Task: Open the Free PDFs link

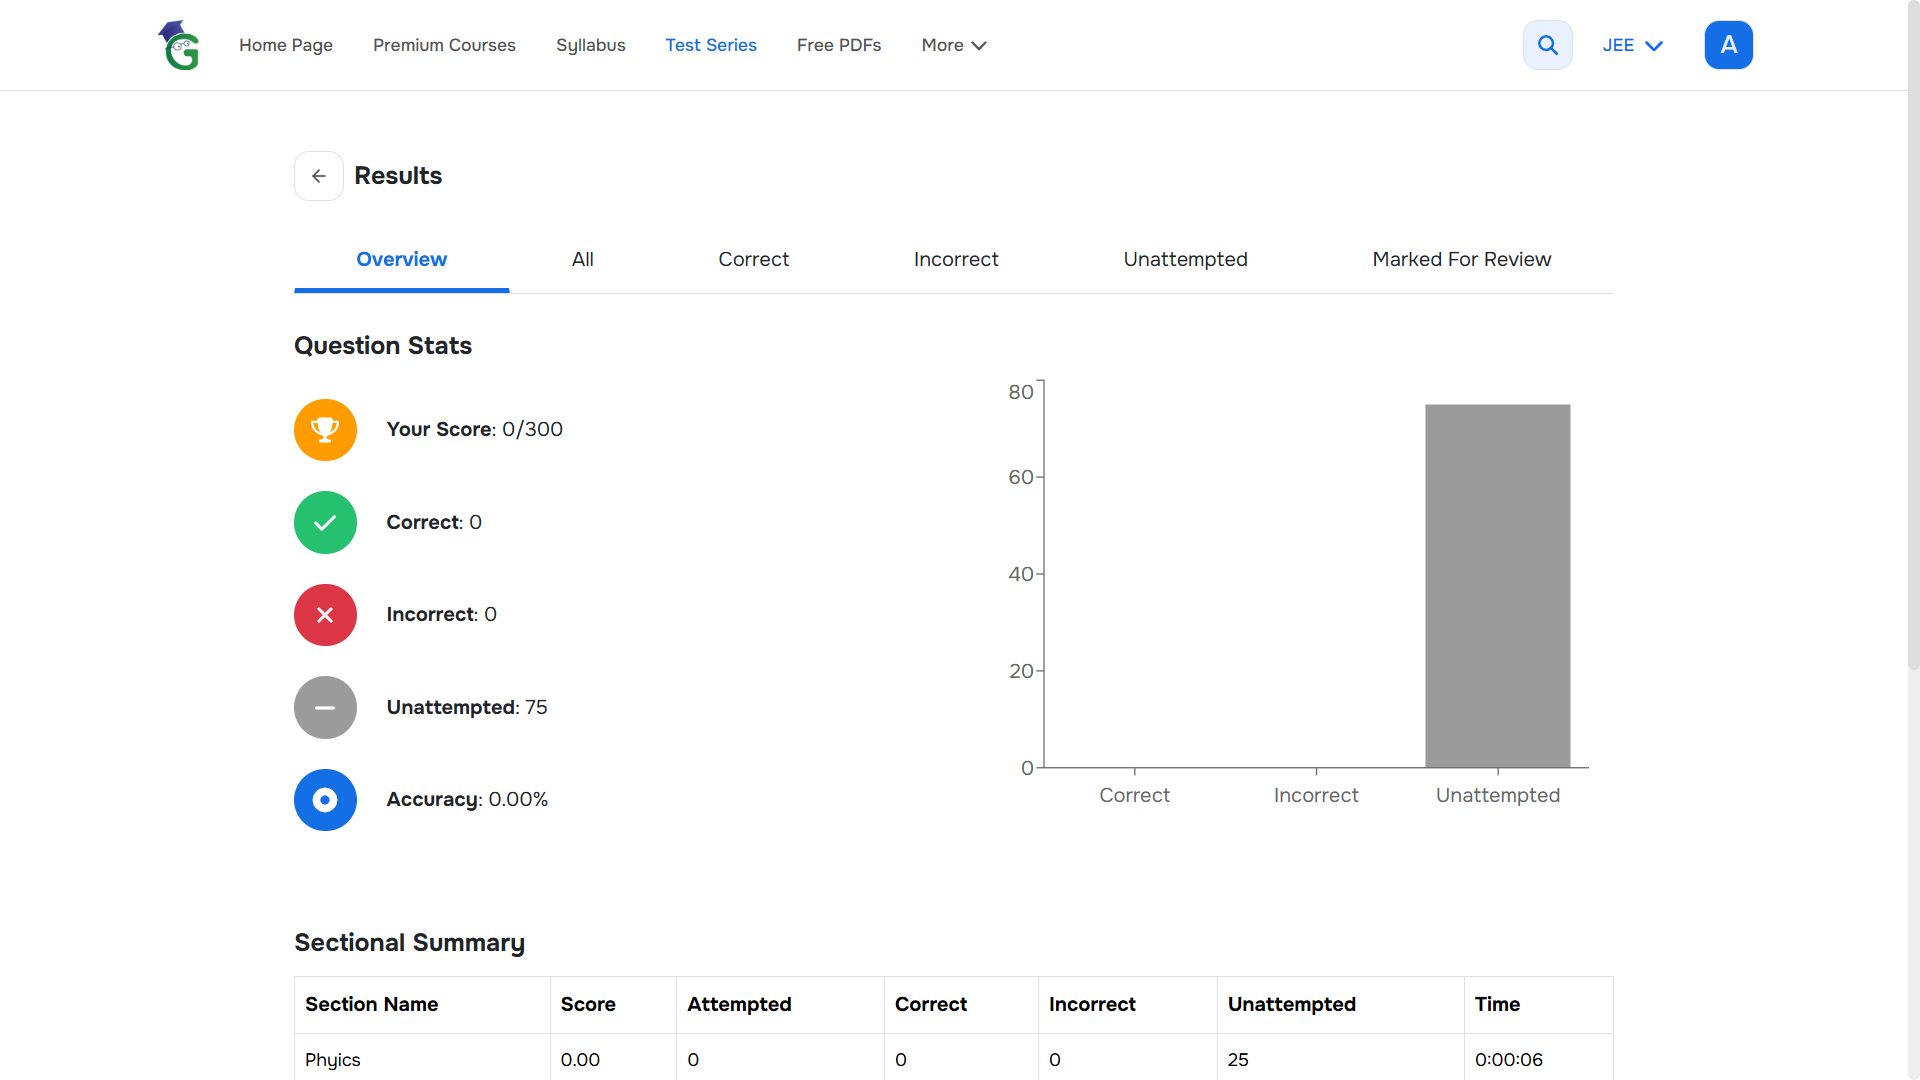Action: click(x=839, y=45)
